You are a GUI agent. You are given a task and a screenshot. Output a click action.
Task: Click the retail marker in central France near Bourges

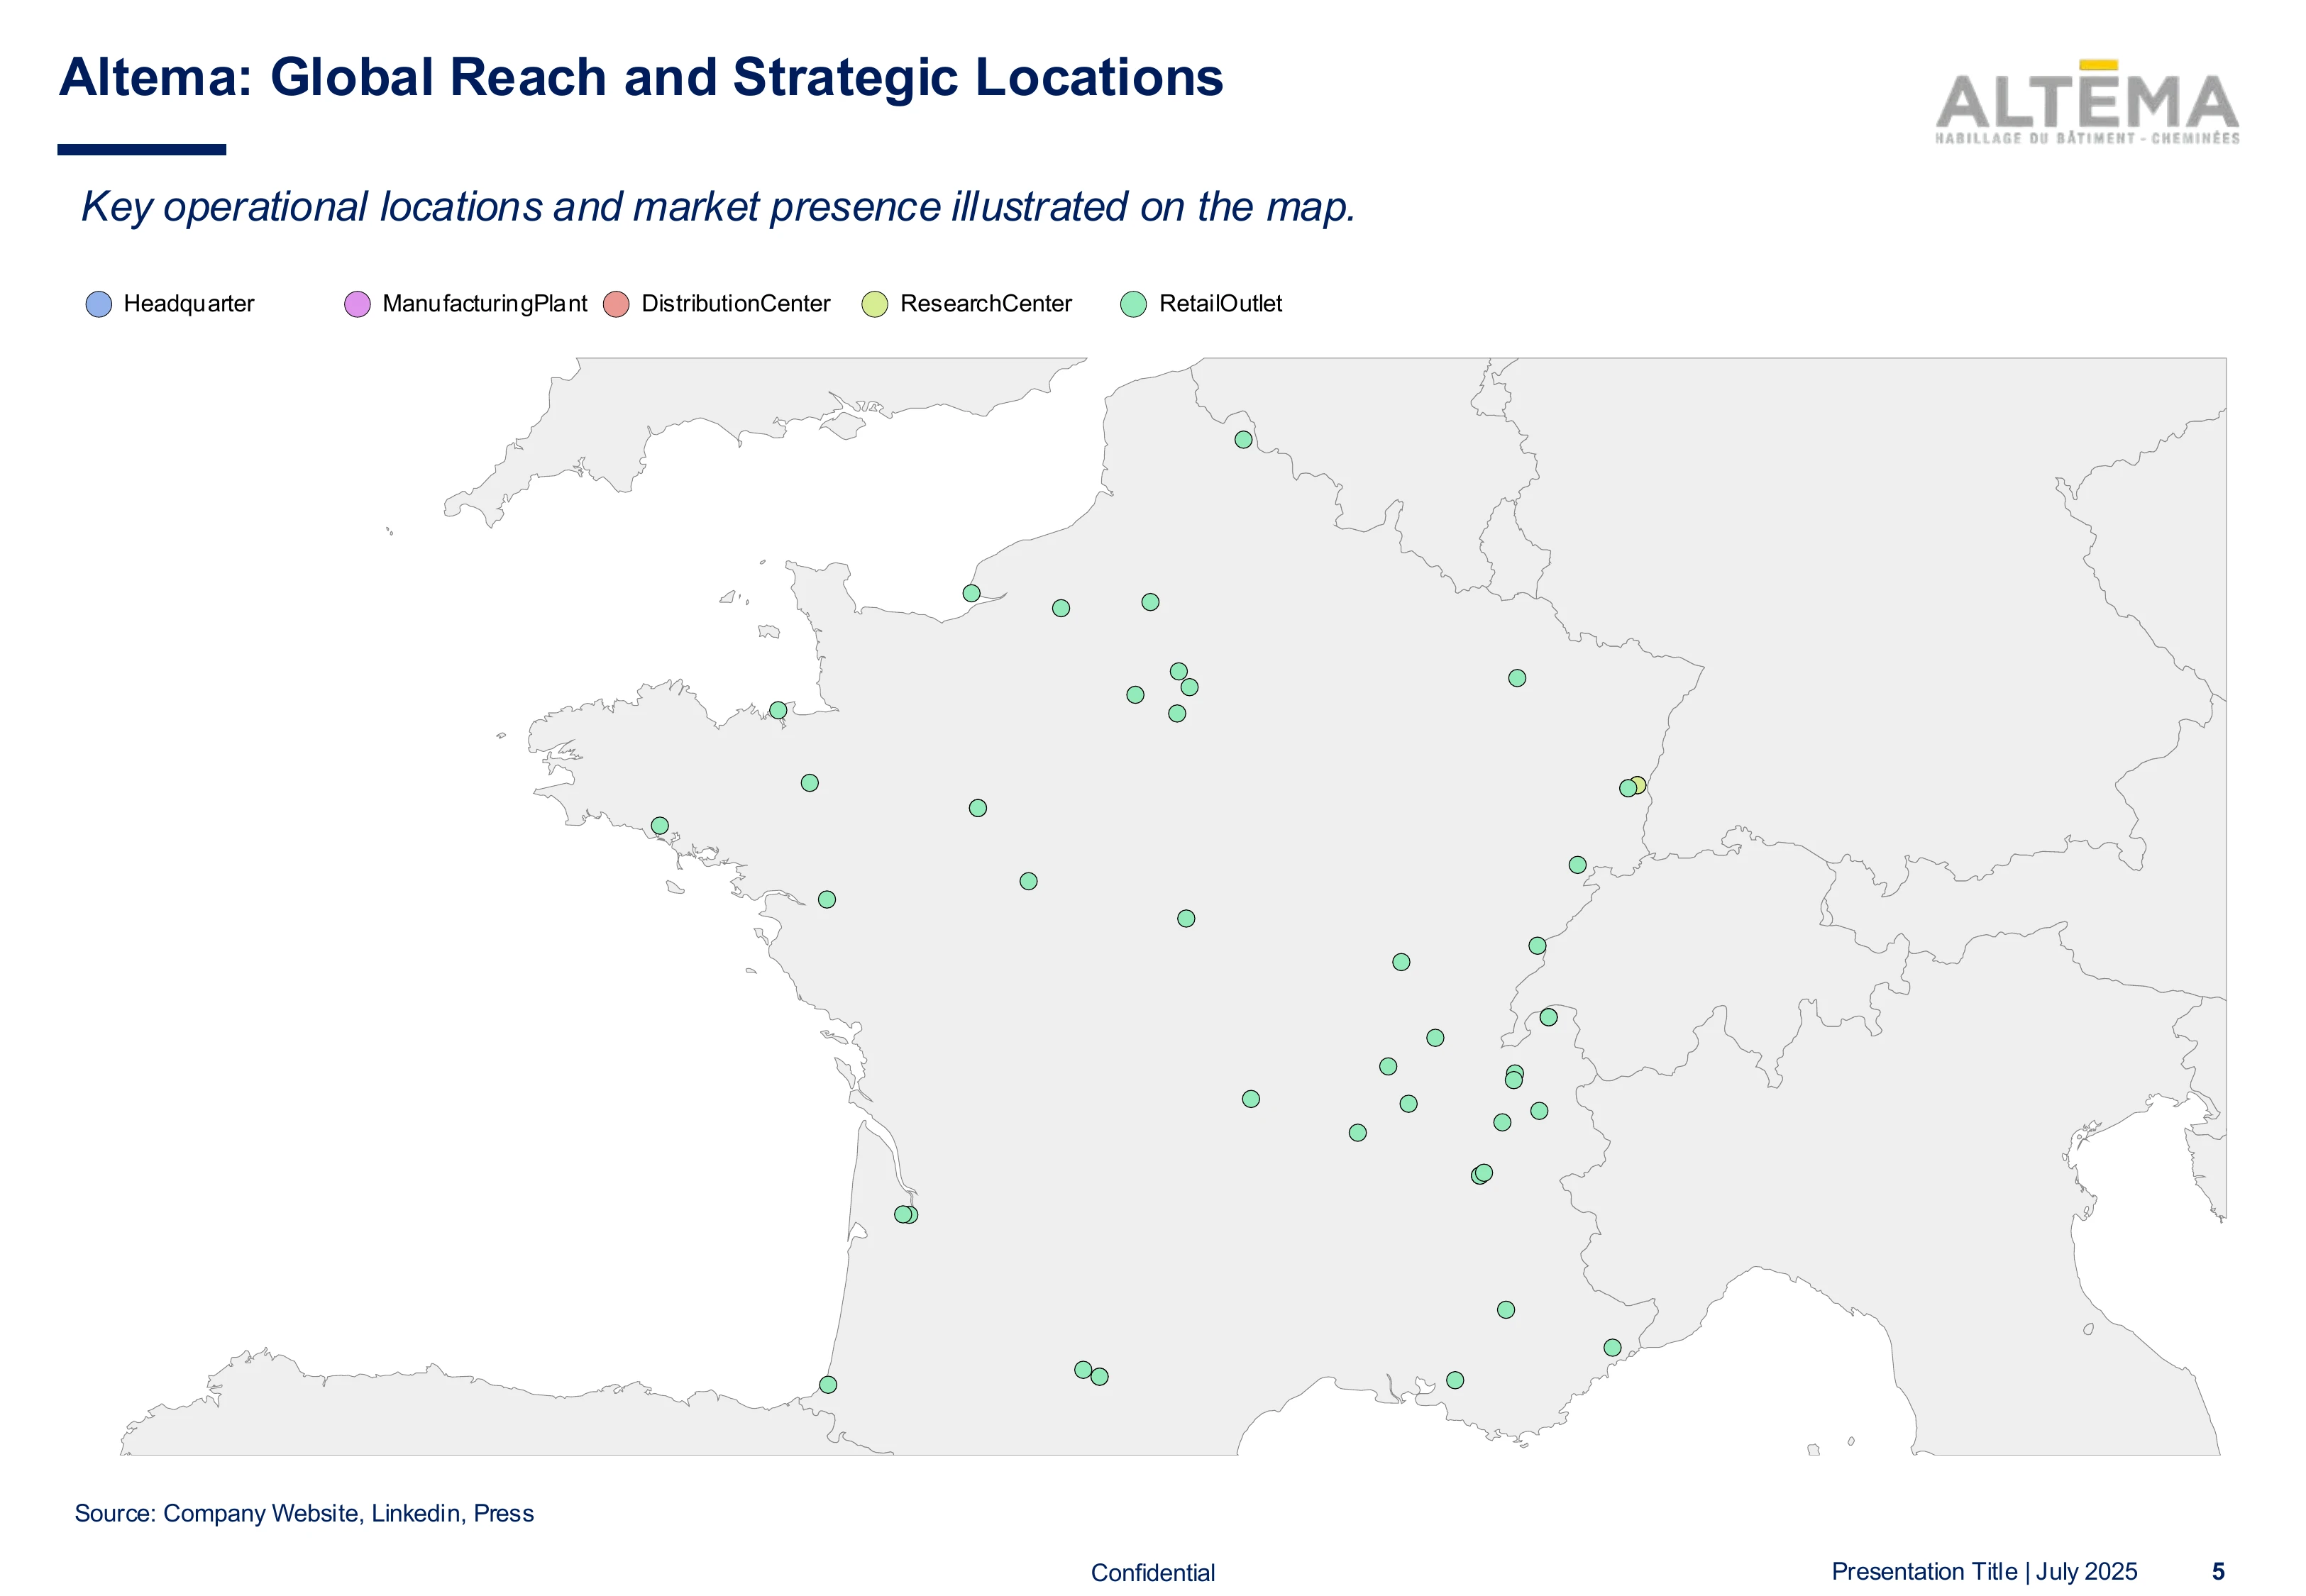[1186, 919]
